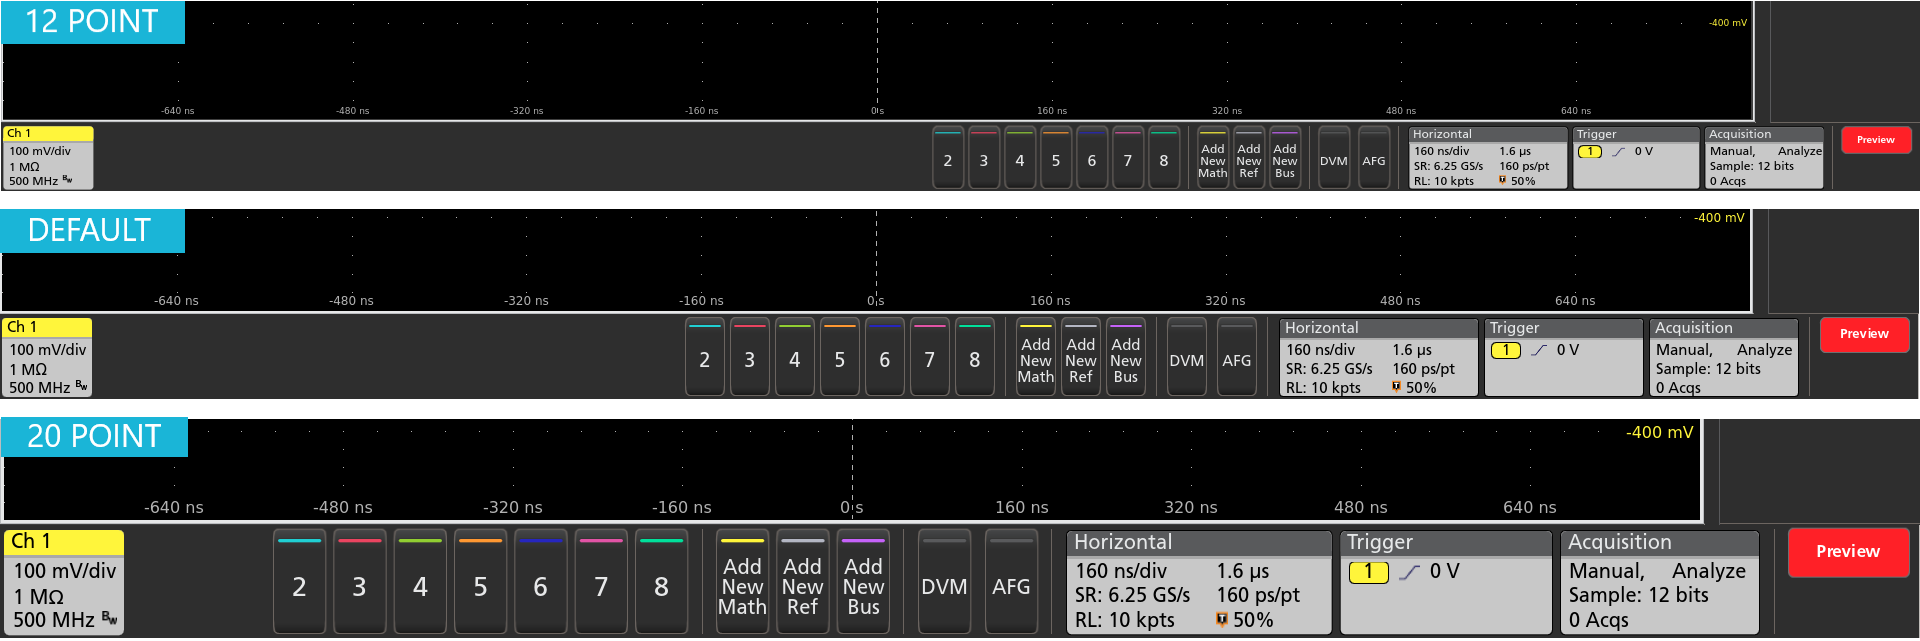Screen dimensions: 1920x641
Task: Turn on channel 4 in the DEFAULT panel
Action: click(x=795, y=357)
